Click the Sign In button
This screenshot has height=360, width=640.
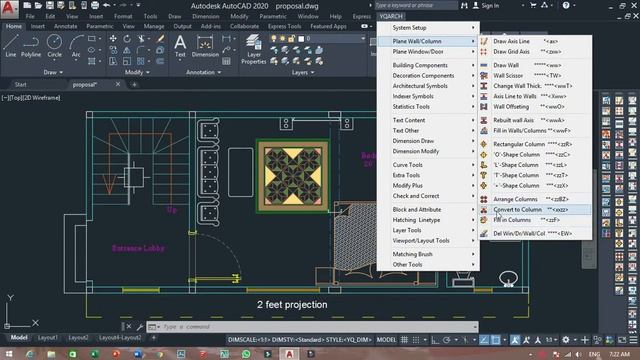[x=486, y=6]
